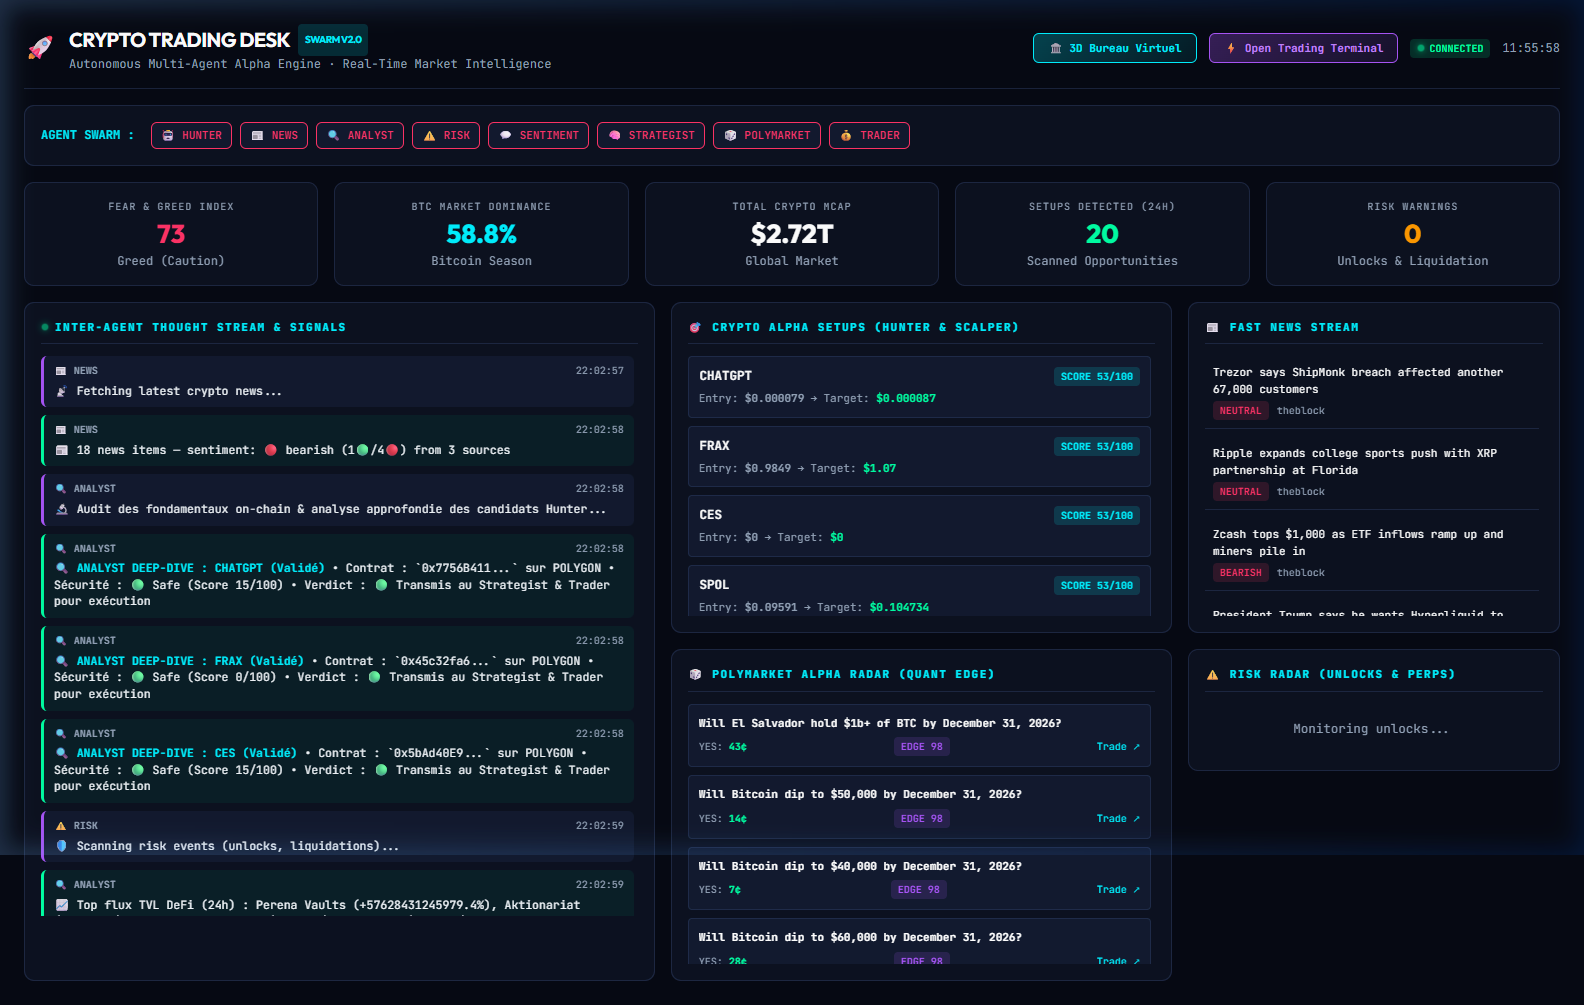This screenshot has width=1584, height=1005.
Task: Open Zcash tops $1,000 news item
Action: click(x=1372, y=552)
